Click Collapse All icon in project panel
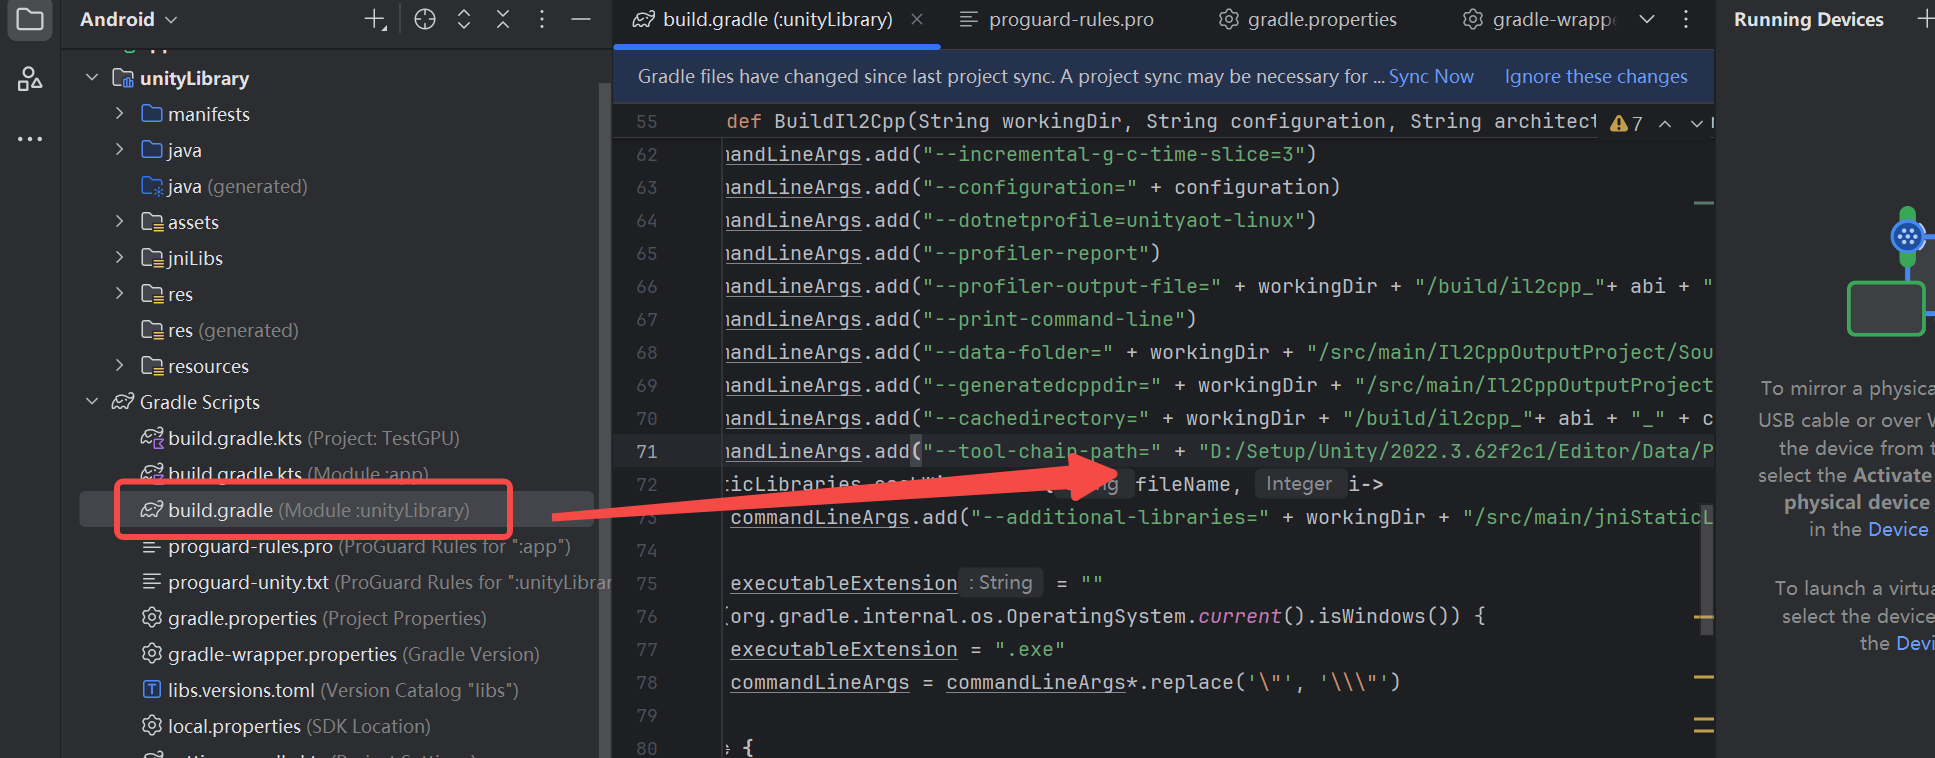1935x758 pixels. pos(503,19)
